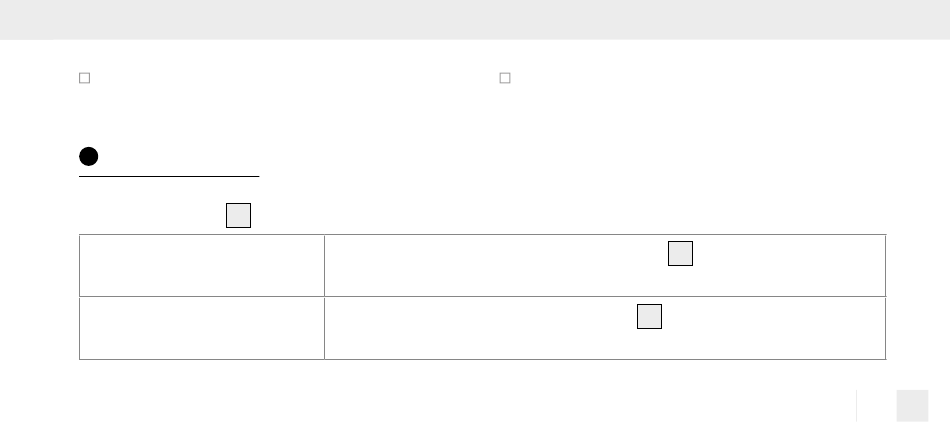Select the second row's narrow left cell
950x435 pixels.
(202, 328)
